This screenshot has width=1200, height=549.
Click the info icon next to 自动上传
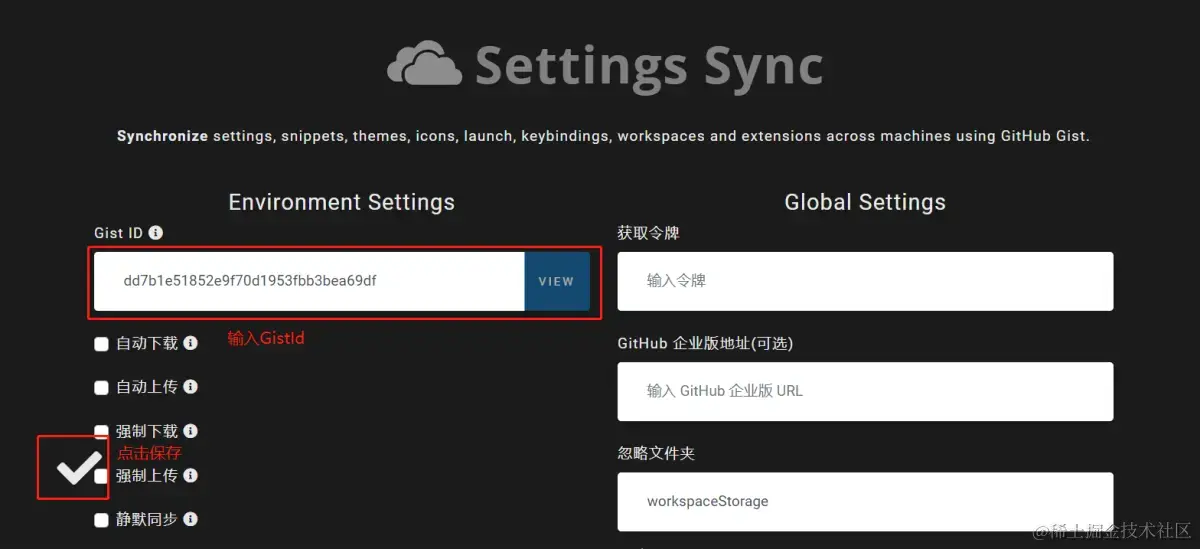coord(190,387)
